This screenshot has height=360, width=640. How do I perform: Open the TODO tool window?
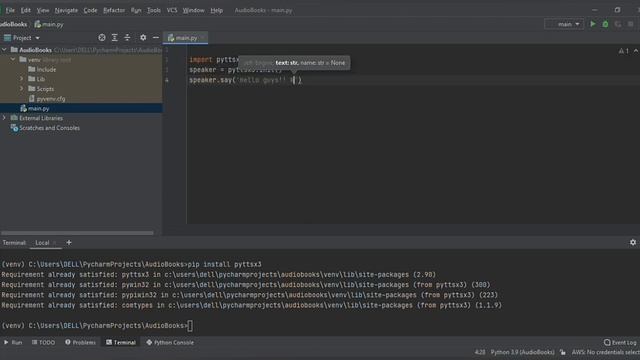43,342
